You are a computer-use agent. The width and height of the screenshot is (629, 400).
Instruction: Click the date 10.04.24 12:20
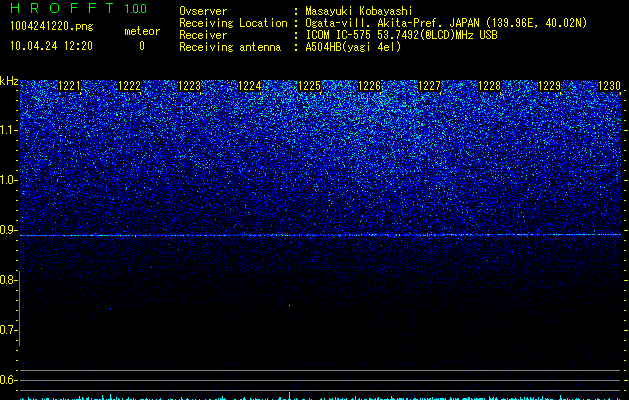pos(51,46)
